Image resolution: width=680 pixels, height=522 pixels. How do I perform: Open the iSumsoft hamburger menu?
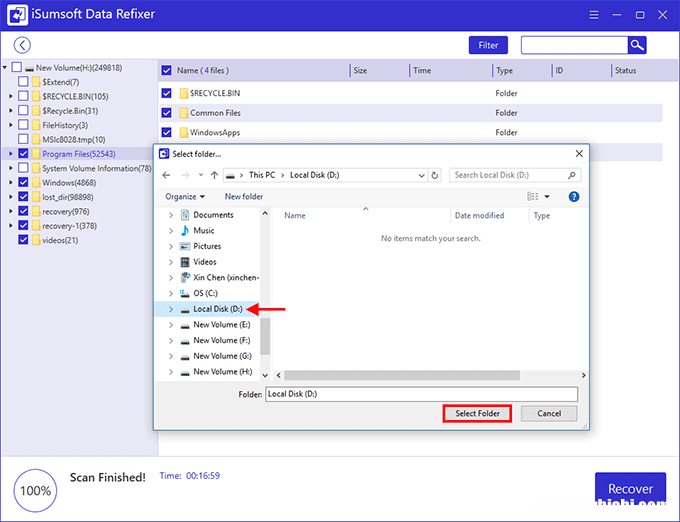click(594, 15)
